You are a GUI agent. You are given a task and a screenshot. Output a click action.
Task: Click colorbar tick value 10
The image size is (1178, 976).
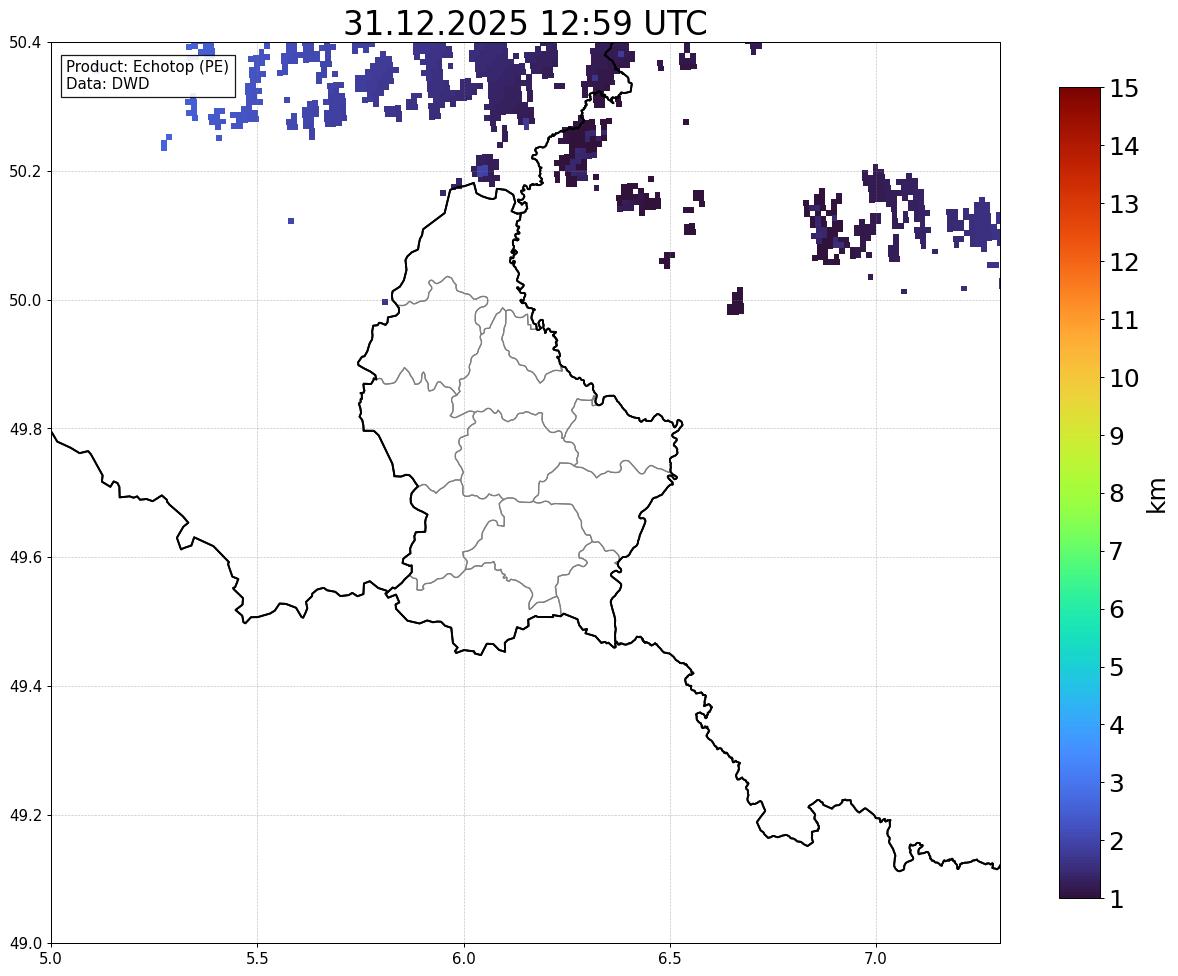point(1124,378)
